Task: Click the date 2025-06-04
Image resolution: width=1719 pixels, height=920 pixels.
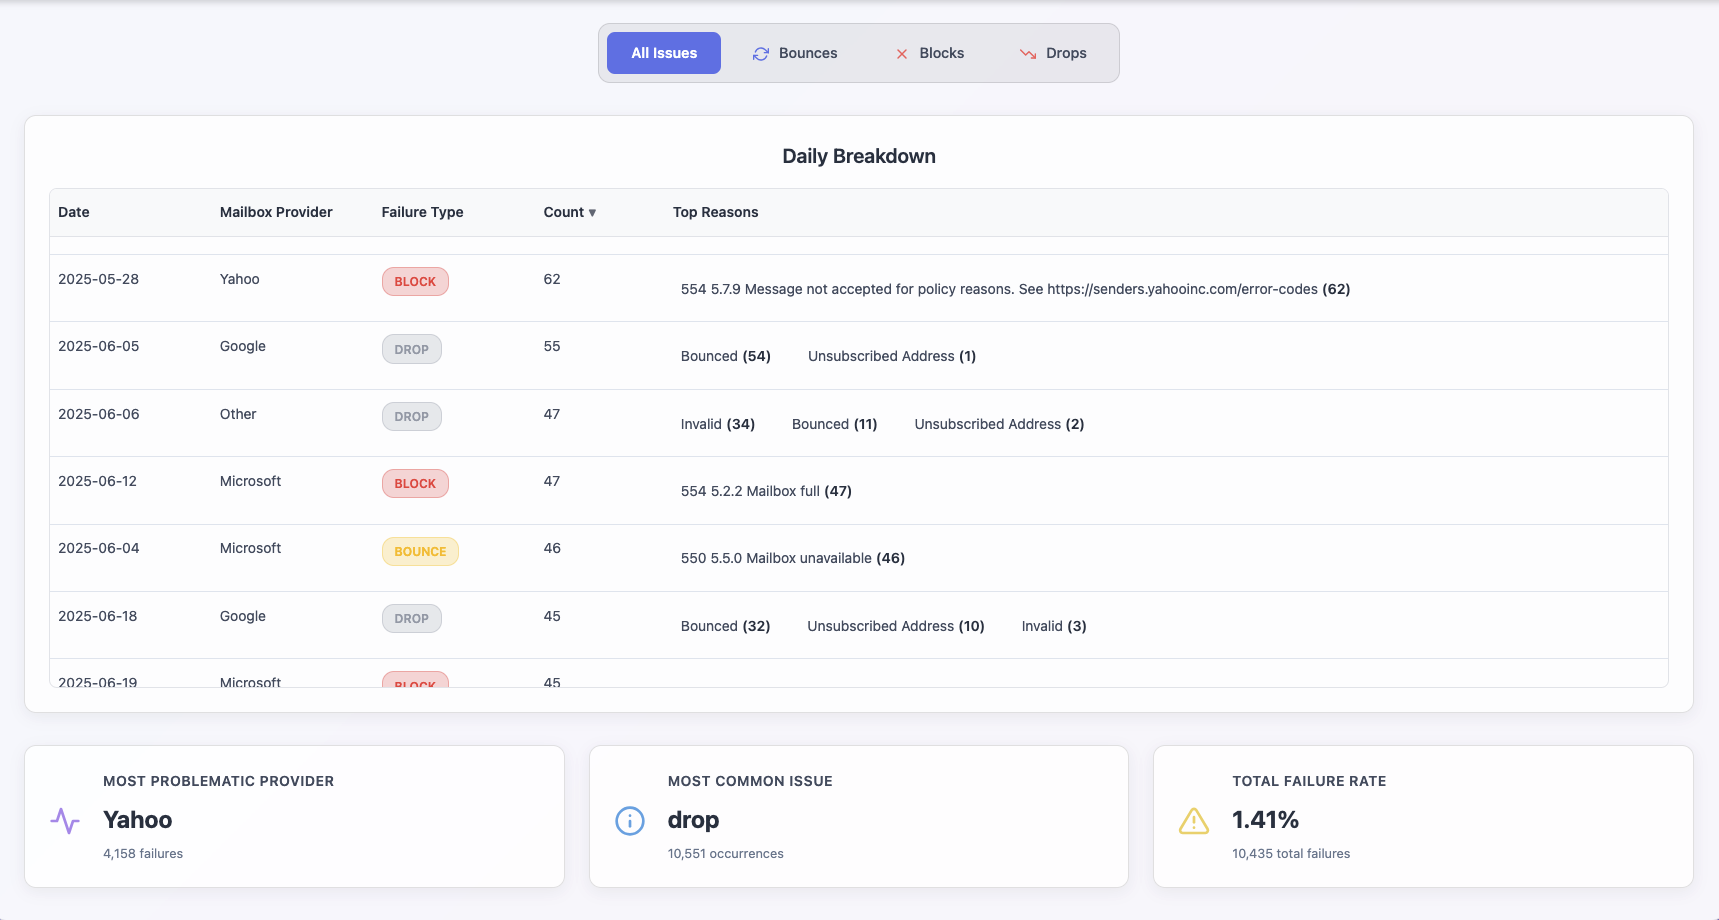Action: [98, 548]
